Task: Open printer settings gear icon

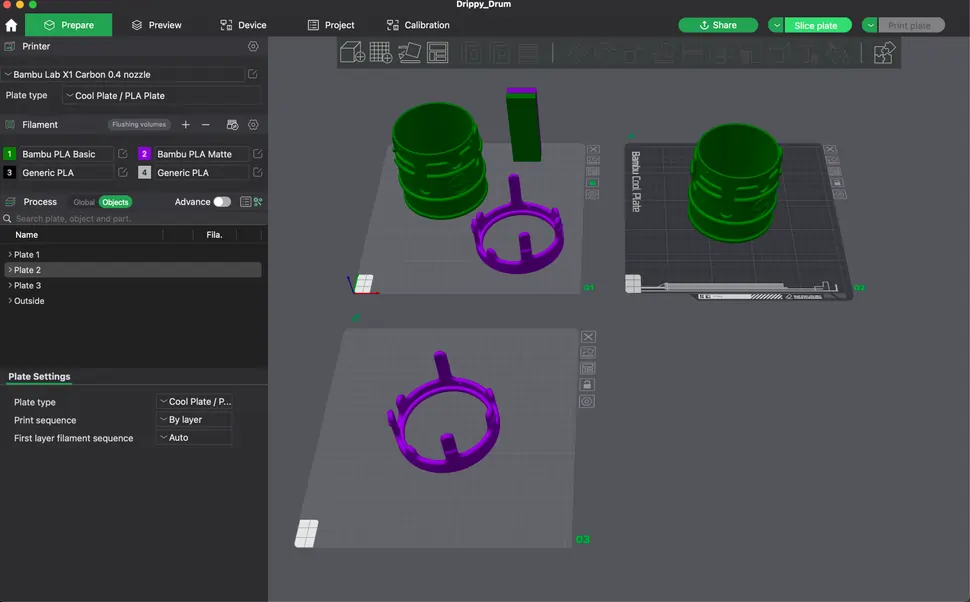Action: tap(253, 46)
